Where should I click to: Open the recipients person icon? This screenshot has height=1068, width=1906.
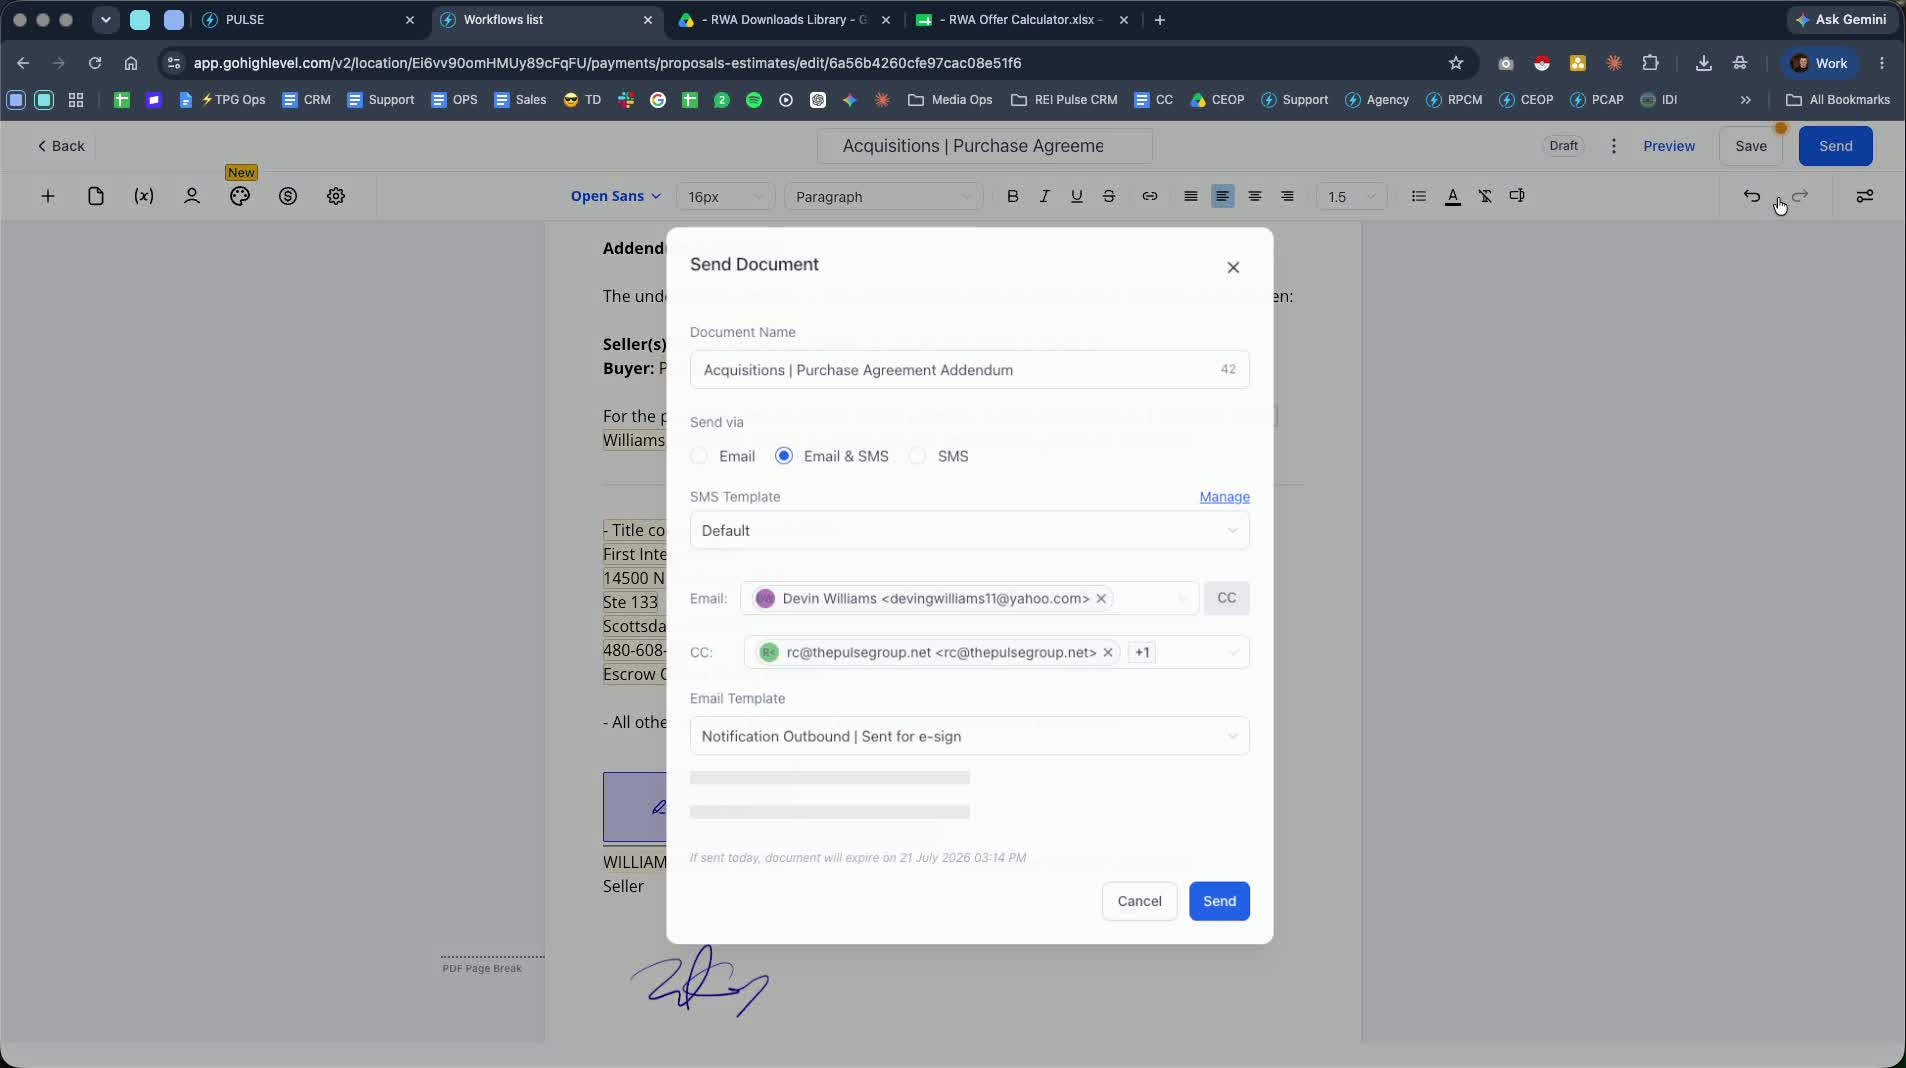tap(192, 196)
